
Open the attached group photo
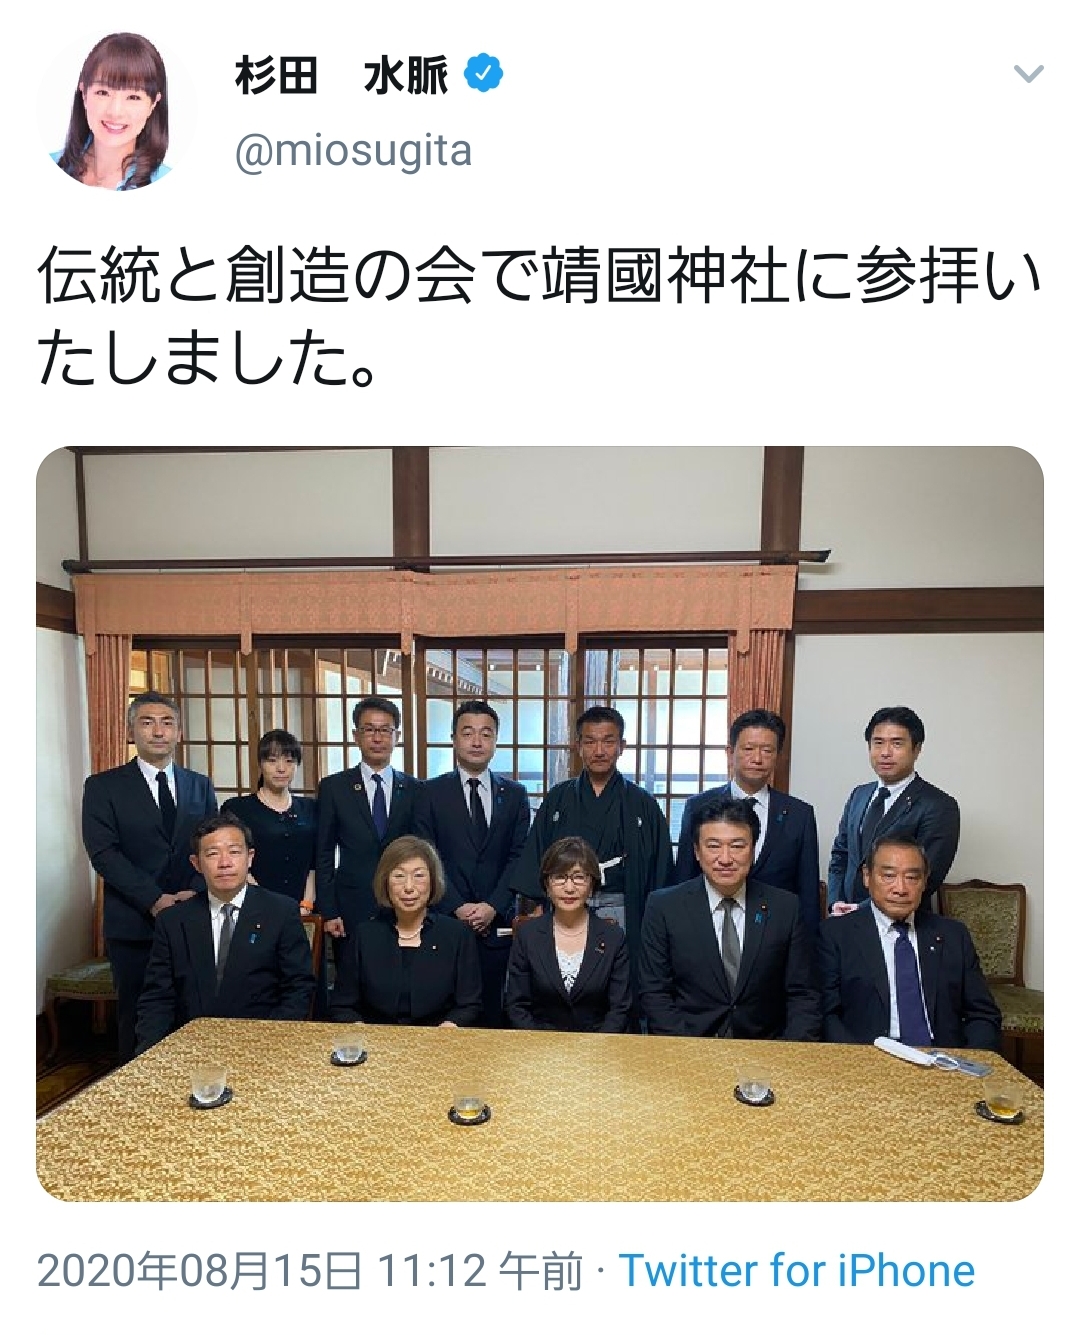[540, 824]
